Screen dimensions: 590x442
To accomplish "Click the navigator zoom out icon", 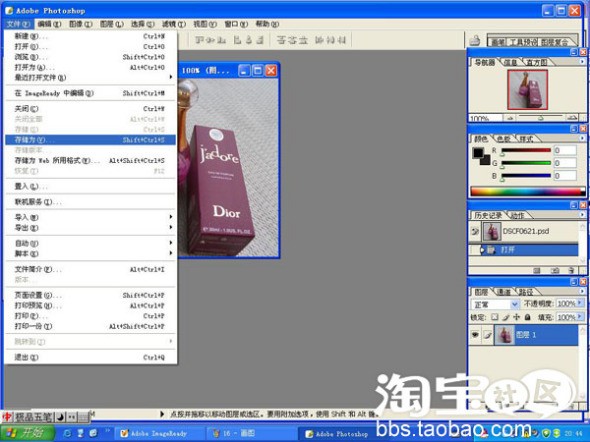I will point(510,118).
